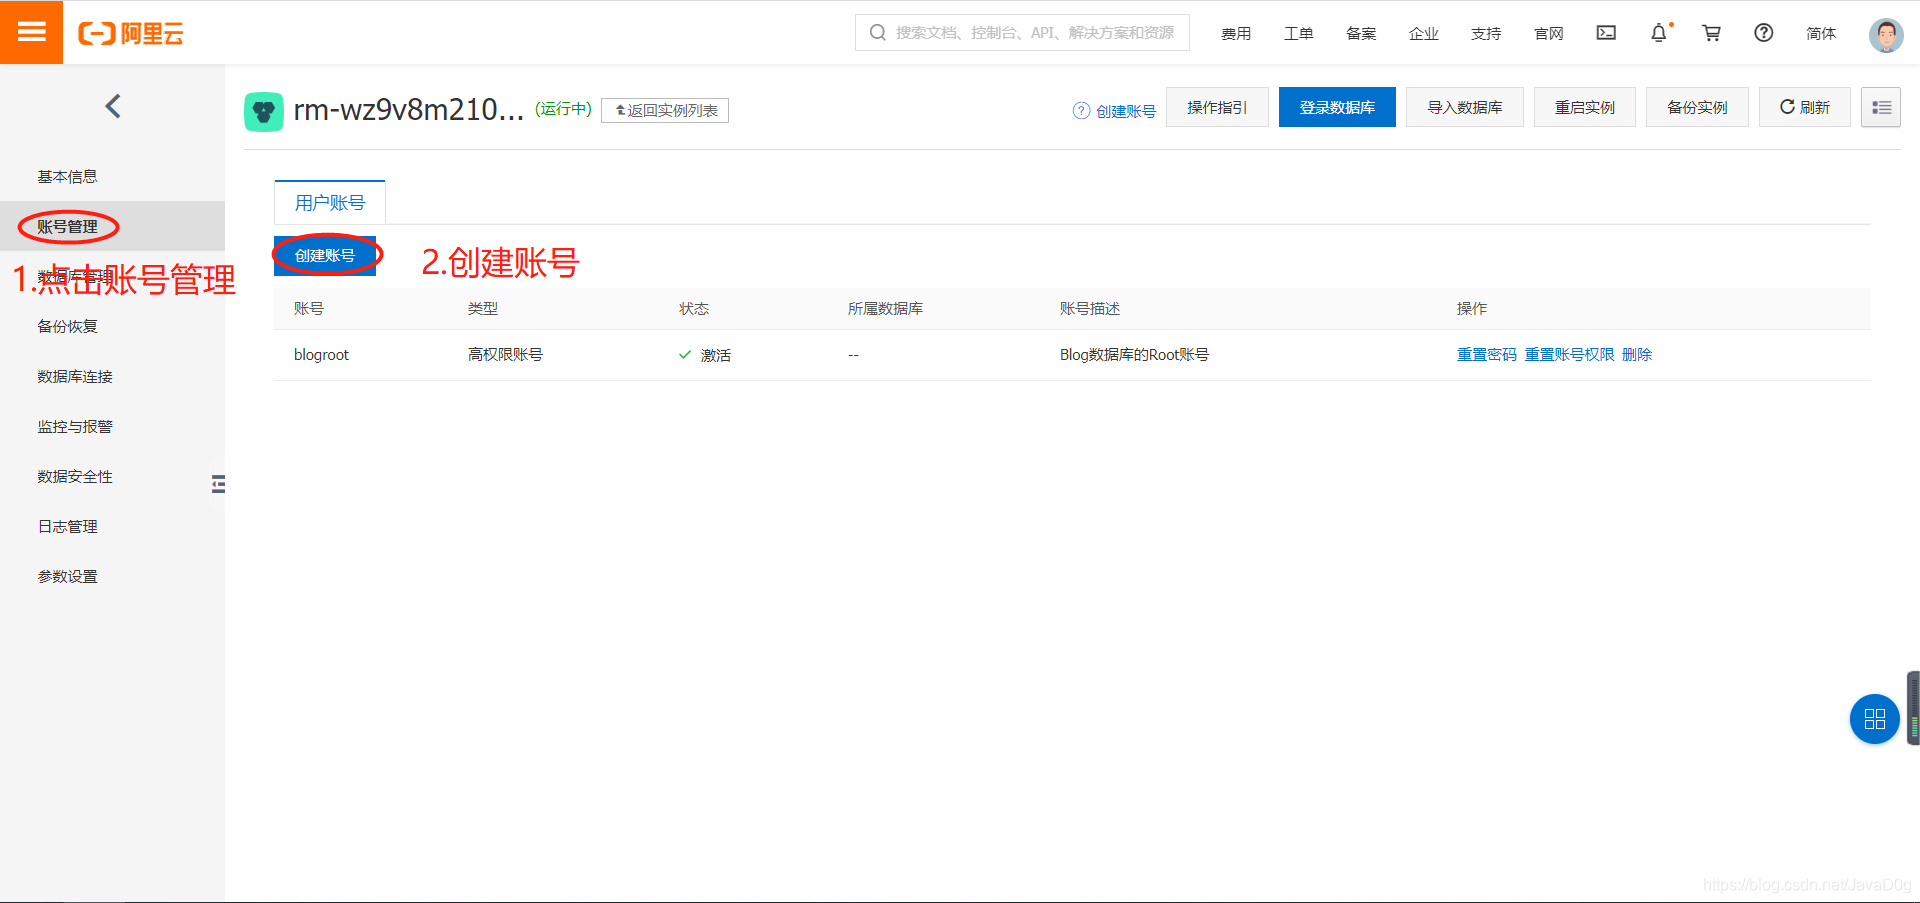1920x903 pixels.
Task: Select the 用户账号 tab
Action: (330, 203)
